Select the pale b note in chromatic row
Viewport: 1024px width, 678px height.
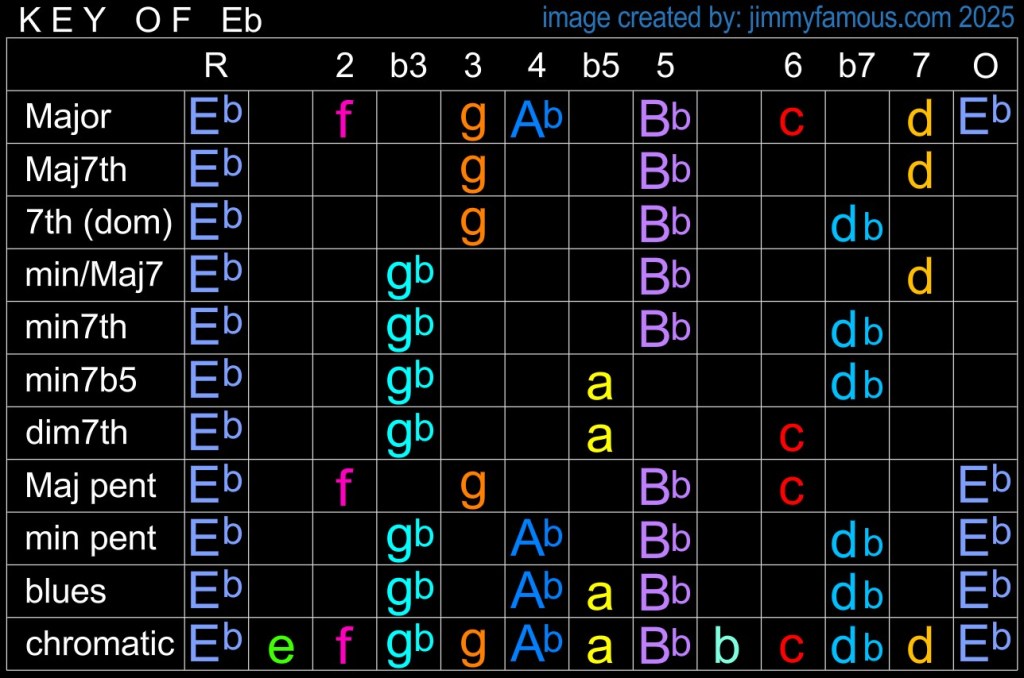pos(729,645)
